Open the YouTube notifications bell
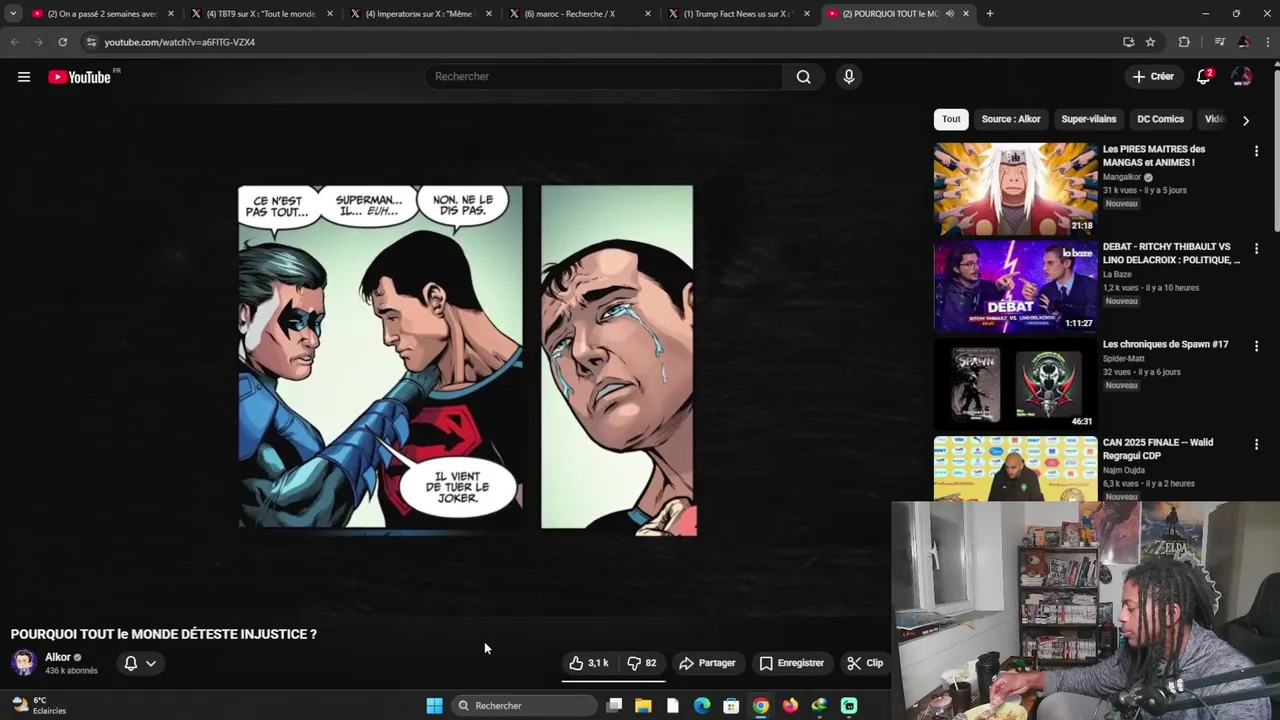Viewport: 1280px width, 720px height. point(1204,77)
